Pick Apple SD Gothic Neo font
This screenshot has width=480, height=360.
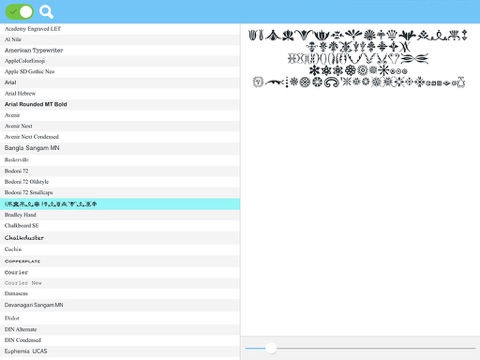(120, 72)
